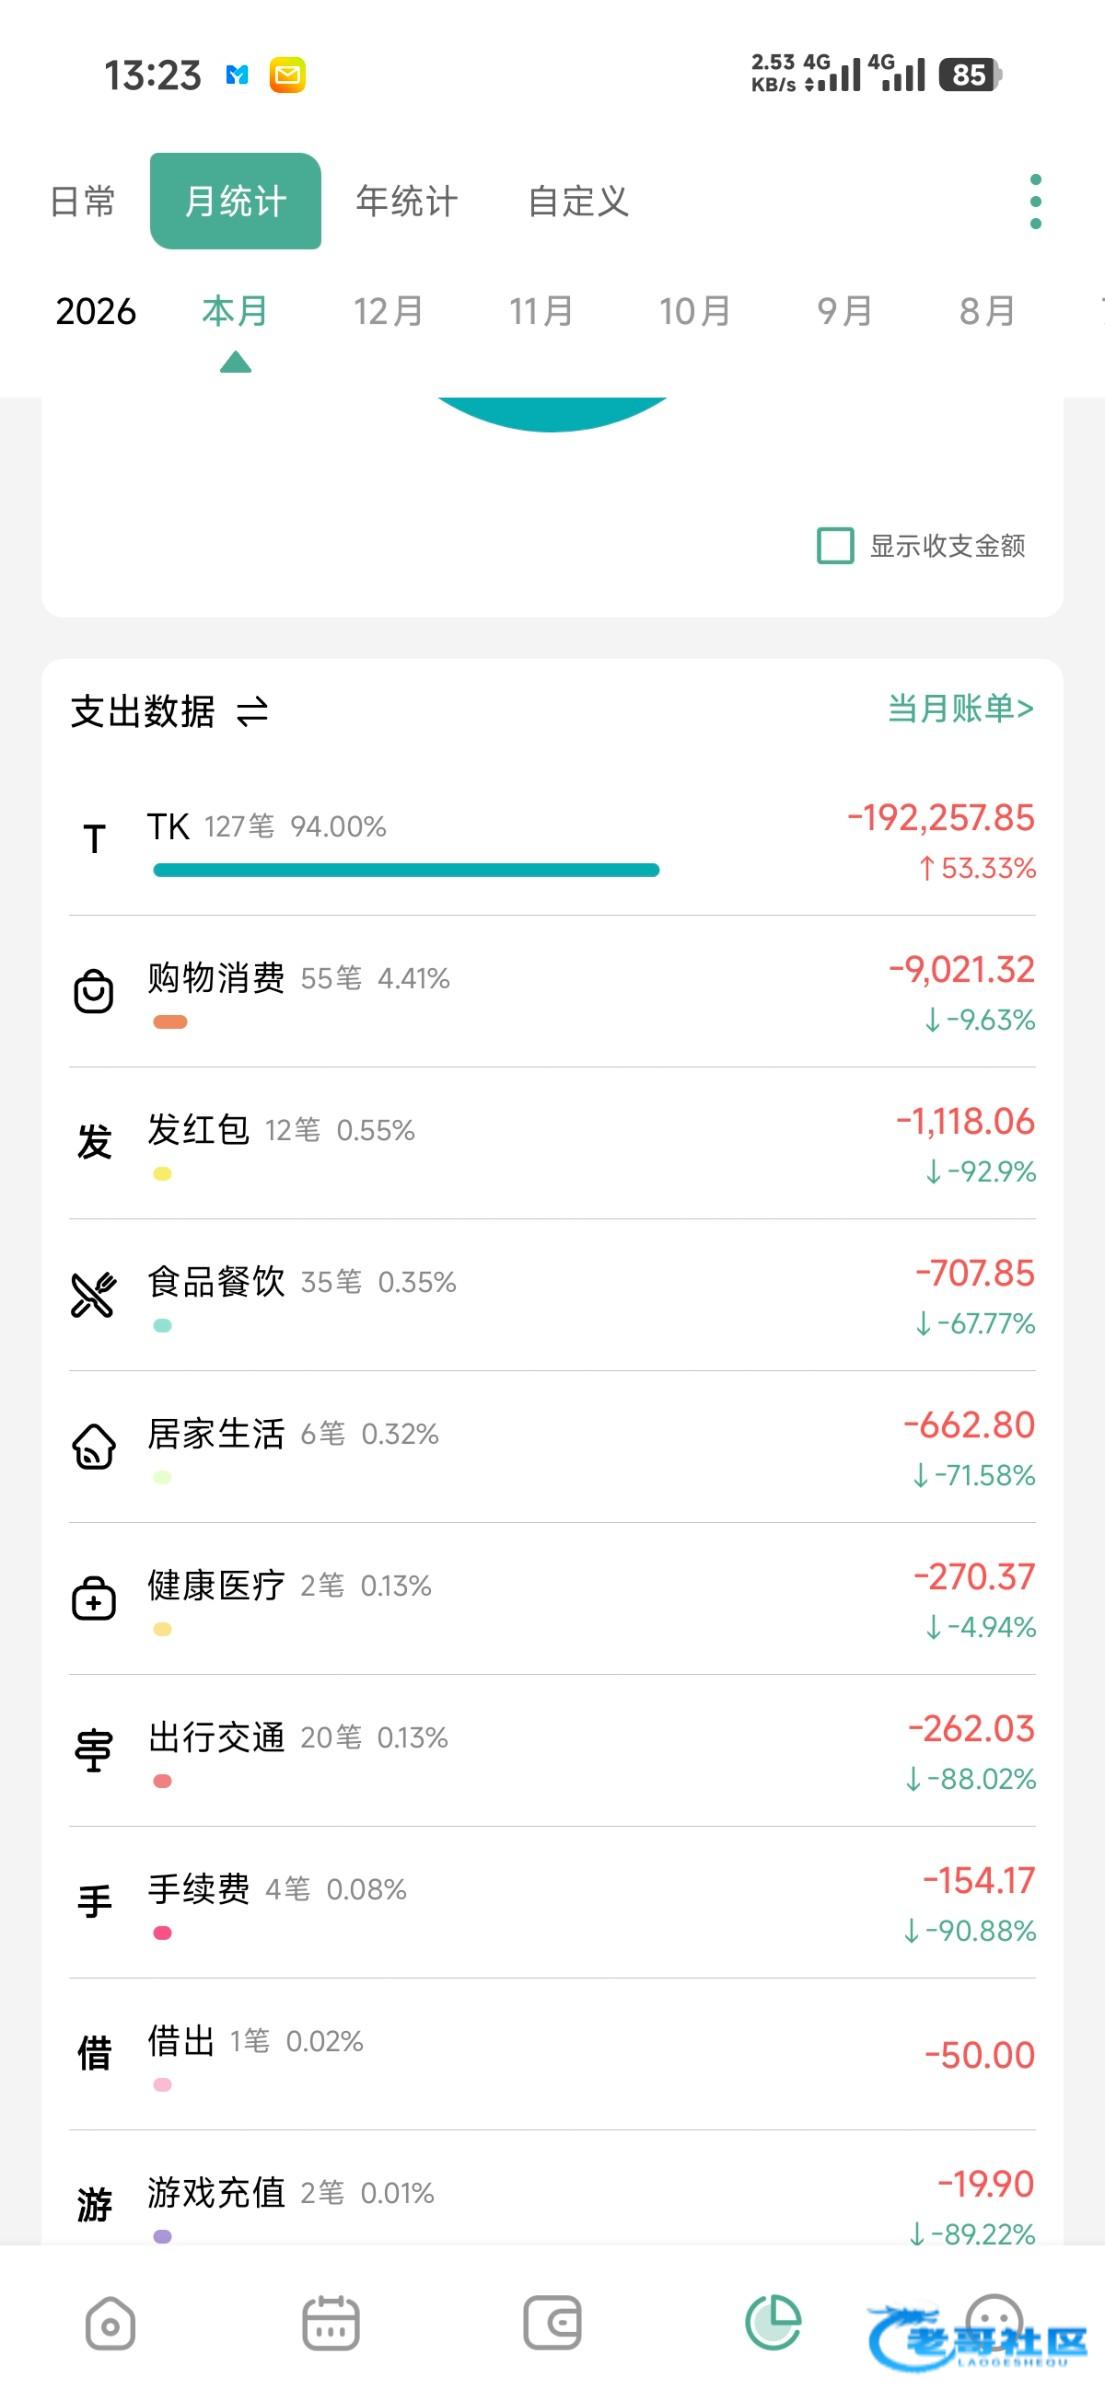
Task: Switch to the 年统计 tab
Action: pos(406,201)
